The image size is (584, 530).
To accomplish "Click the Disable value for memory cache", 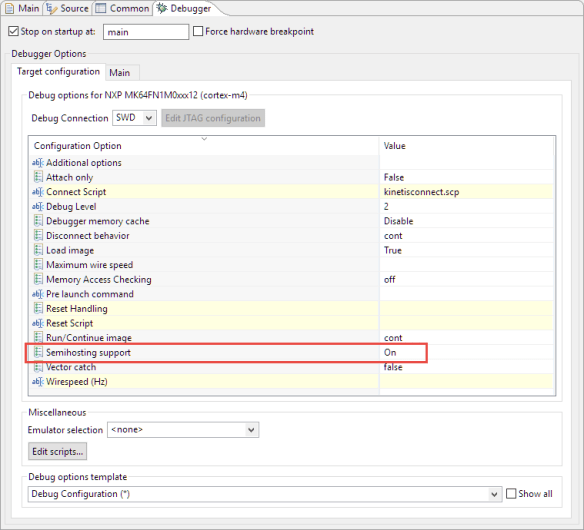I will [399, 221].
